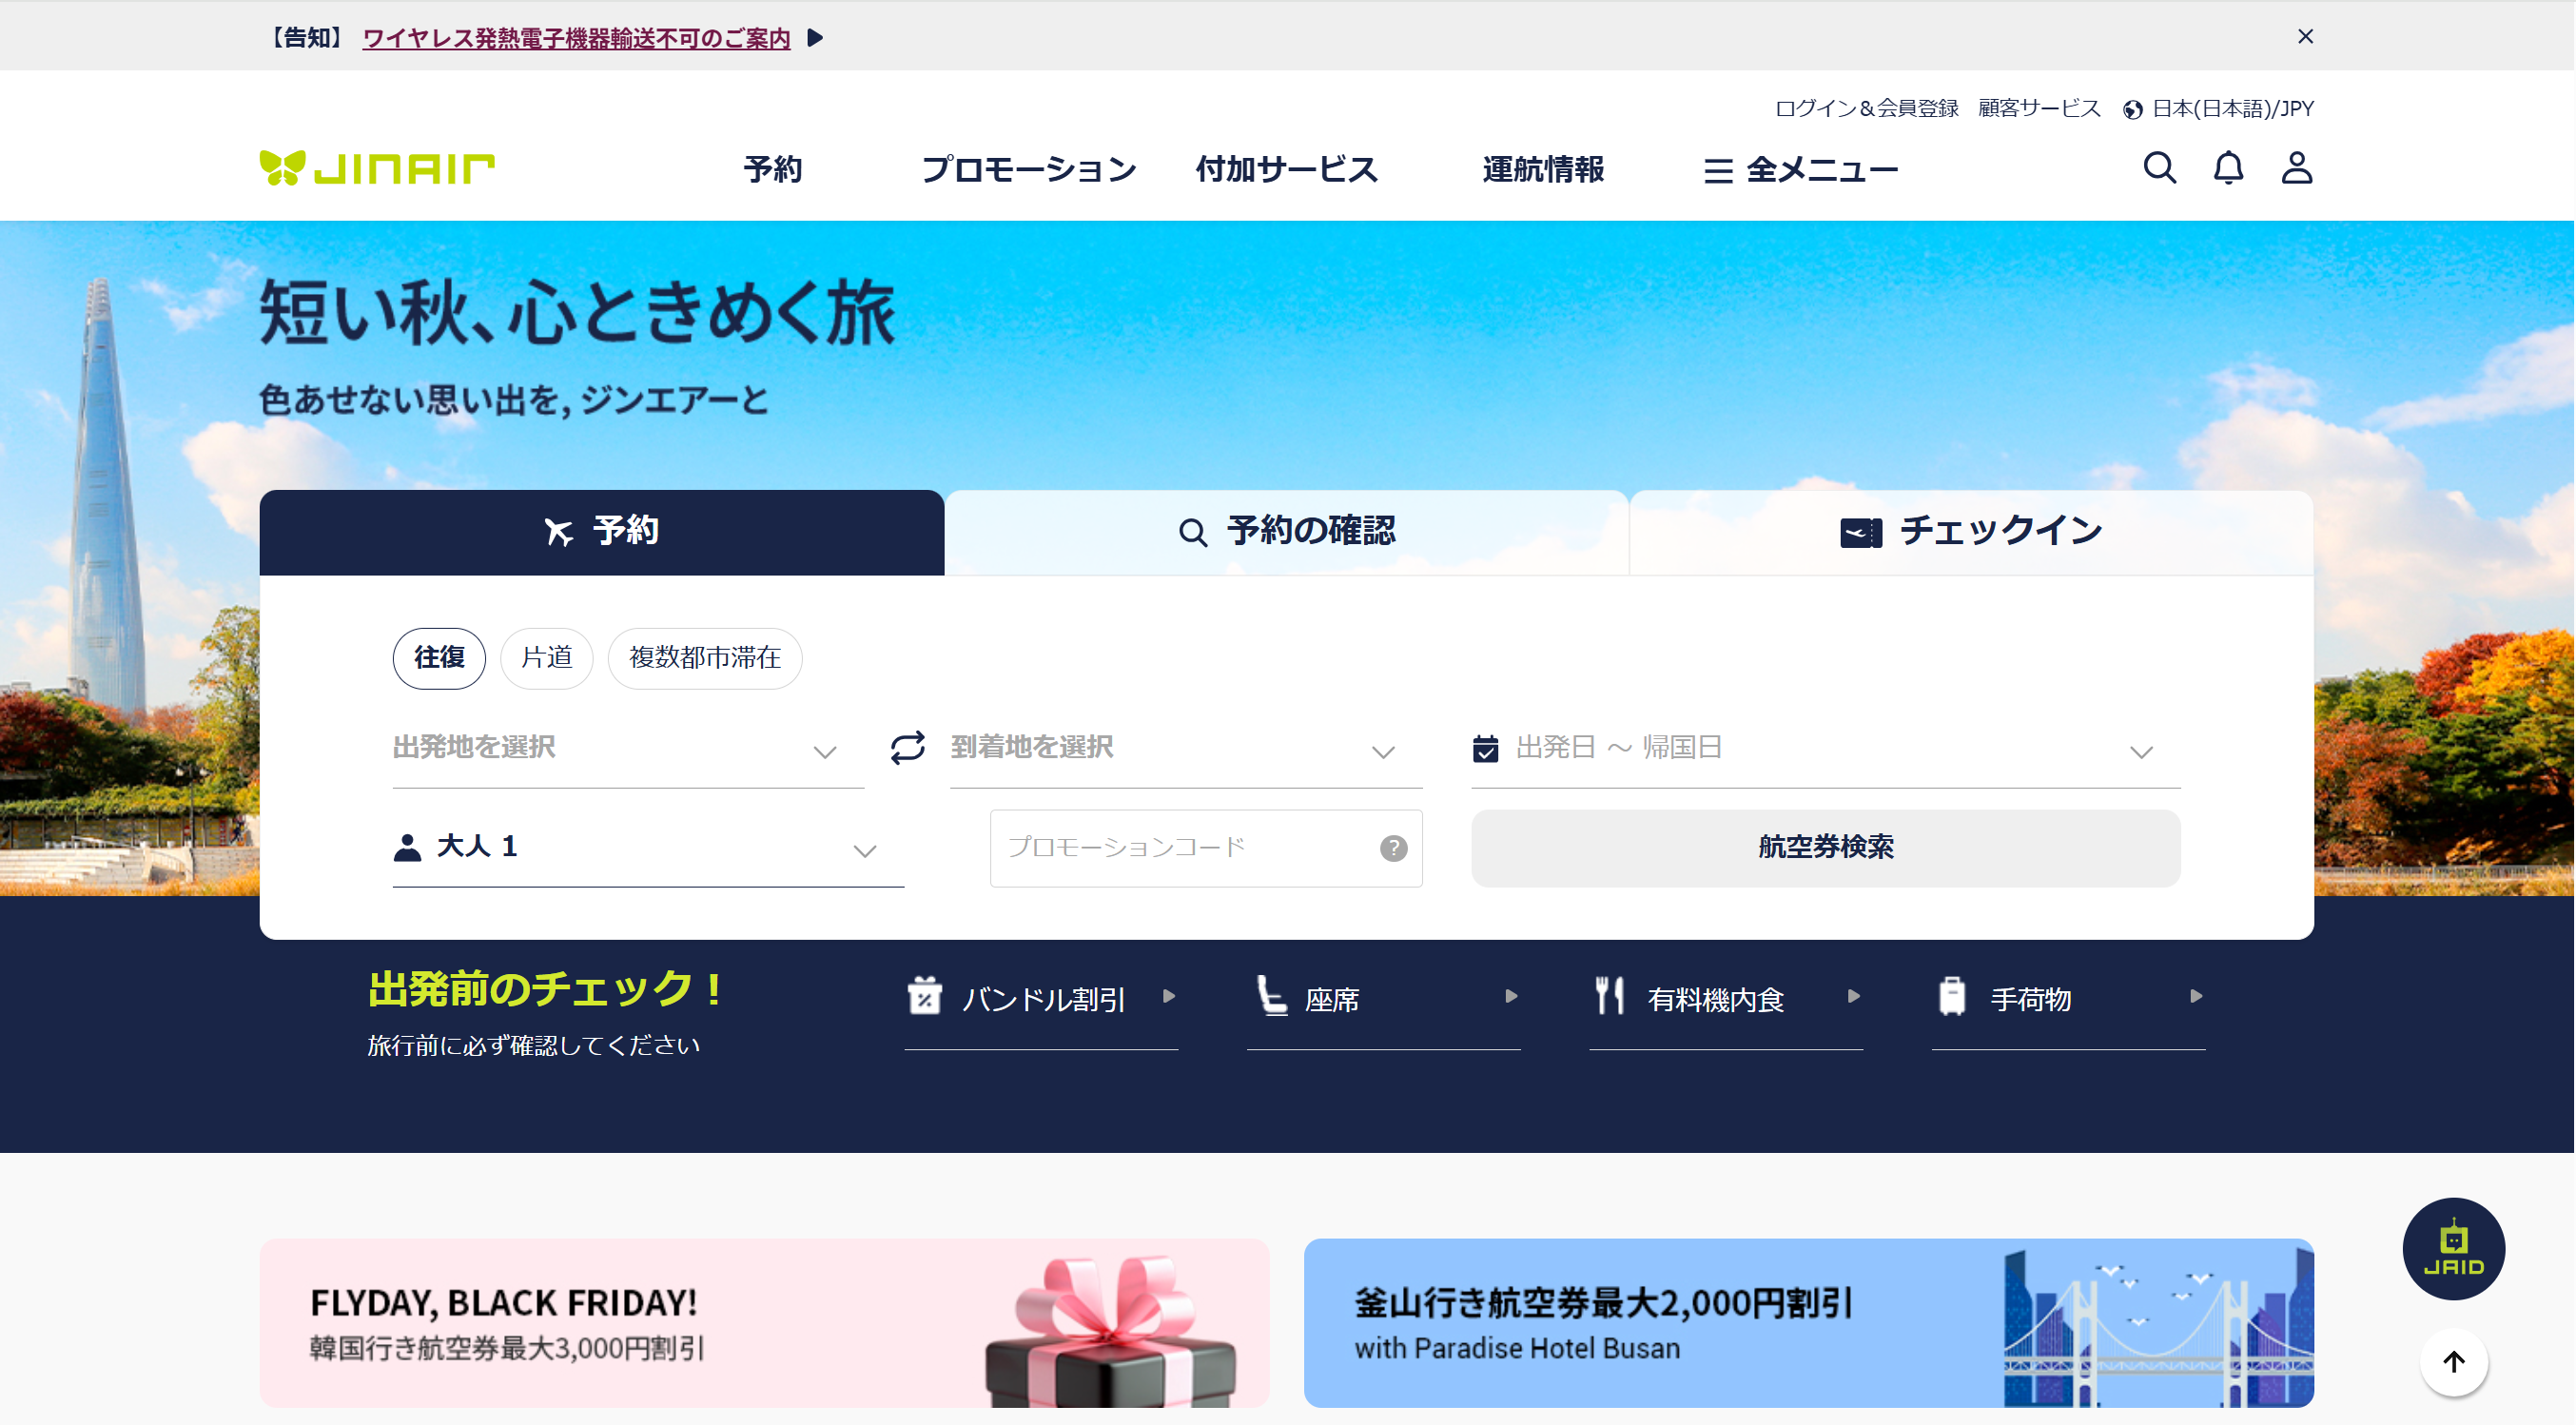Select the 複数都市滞在 option
This screenshot has height=1425, width=2576.
[704, 658]
